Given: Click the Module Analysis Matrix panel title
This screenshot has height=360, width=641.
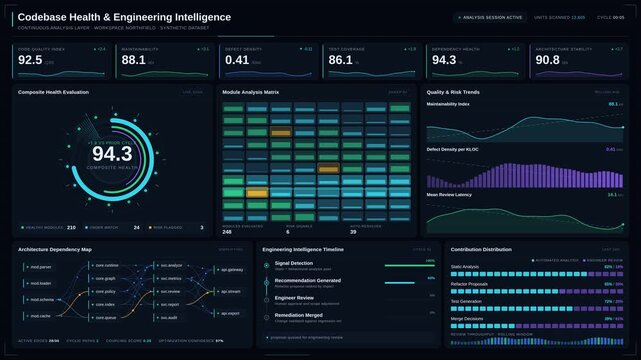Looking at the screenshot, I should tap(251, 92).
